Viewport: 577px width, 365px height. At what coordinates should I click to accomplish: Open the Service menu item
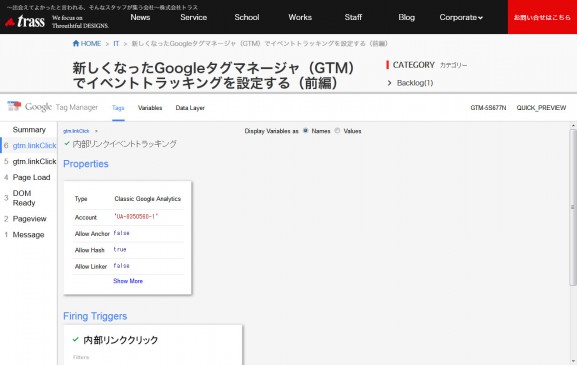(x=194, y=17)
